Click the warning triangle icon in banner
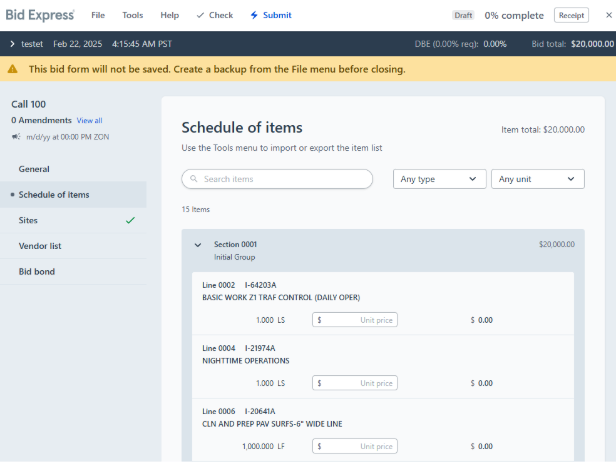 click(x=13, y=69)
